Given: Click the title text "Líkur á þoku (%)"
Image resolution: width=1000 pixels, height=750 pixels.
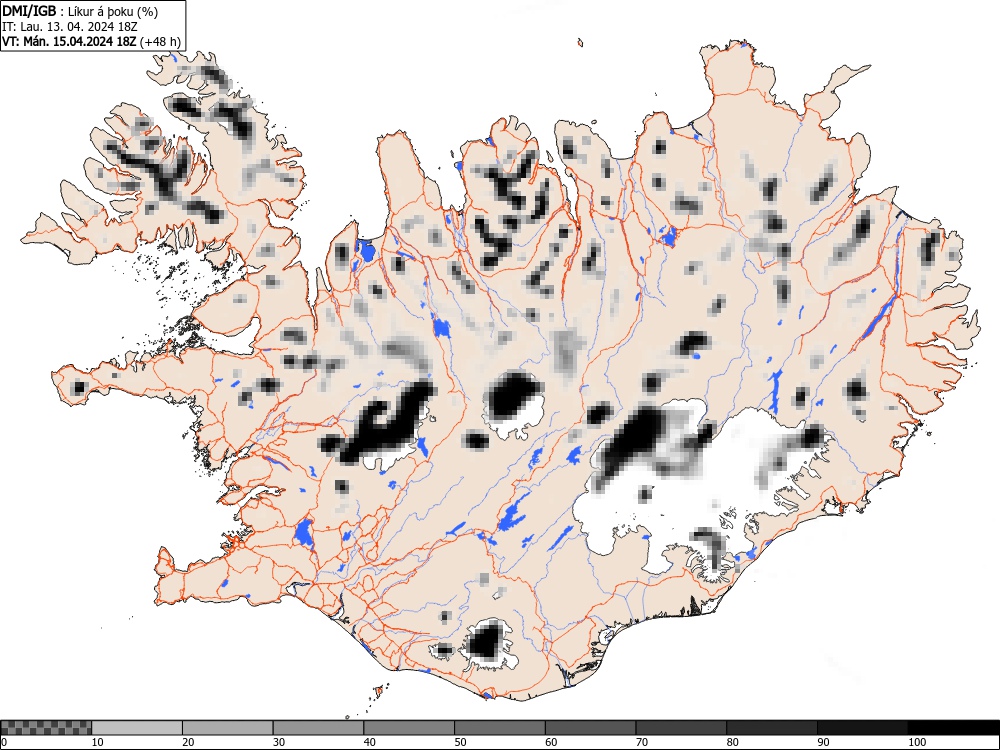Looking at the screenshot, I should pos(114,11).
